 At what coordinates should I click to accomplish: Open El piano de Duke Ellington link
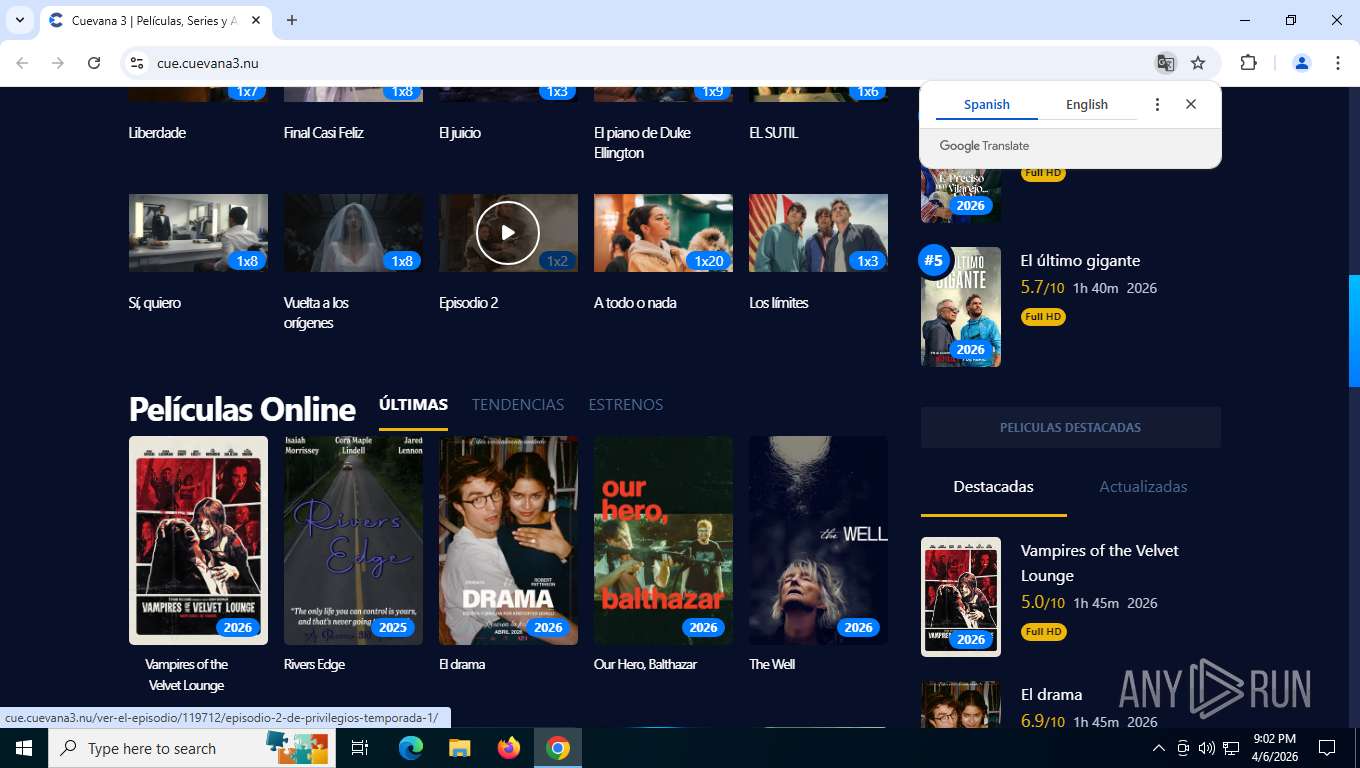pyautogui.click(x=642, y=142)
